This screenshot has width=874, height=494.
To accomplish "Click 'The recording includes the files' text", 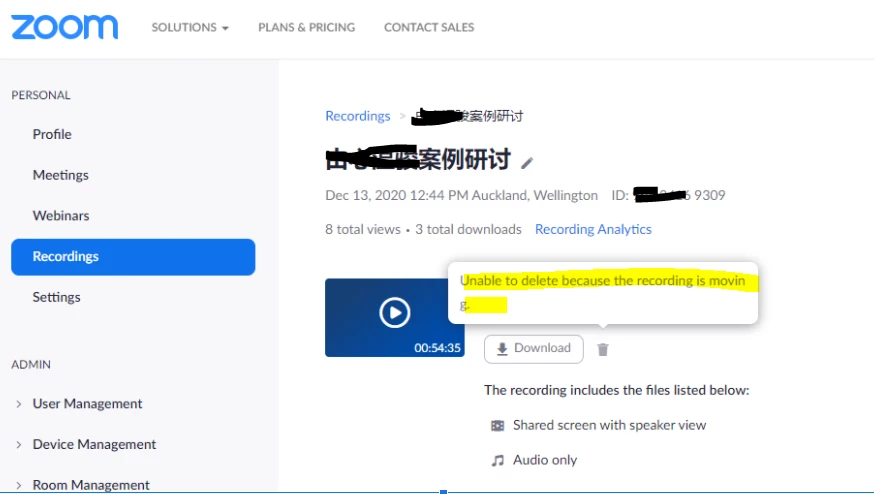I will (x=616, y=390).
